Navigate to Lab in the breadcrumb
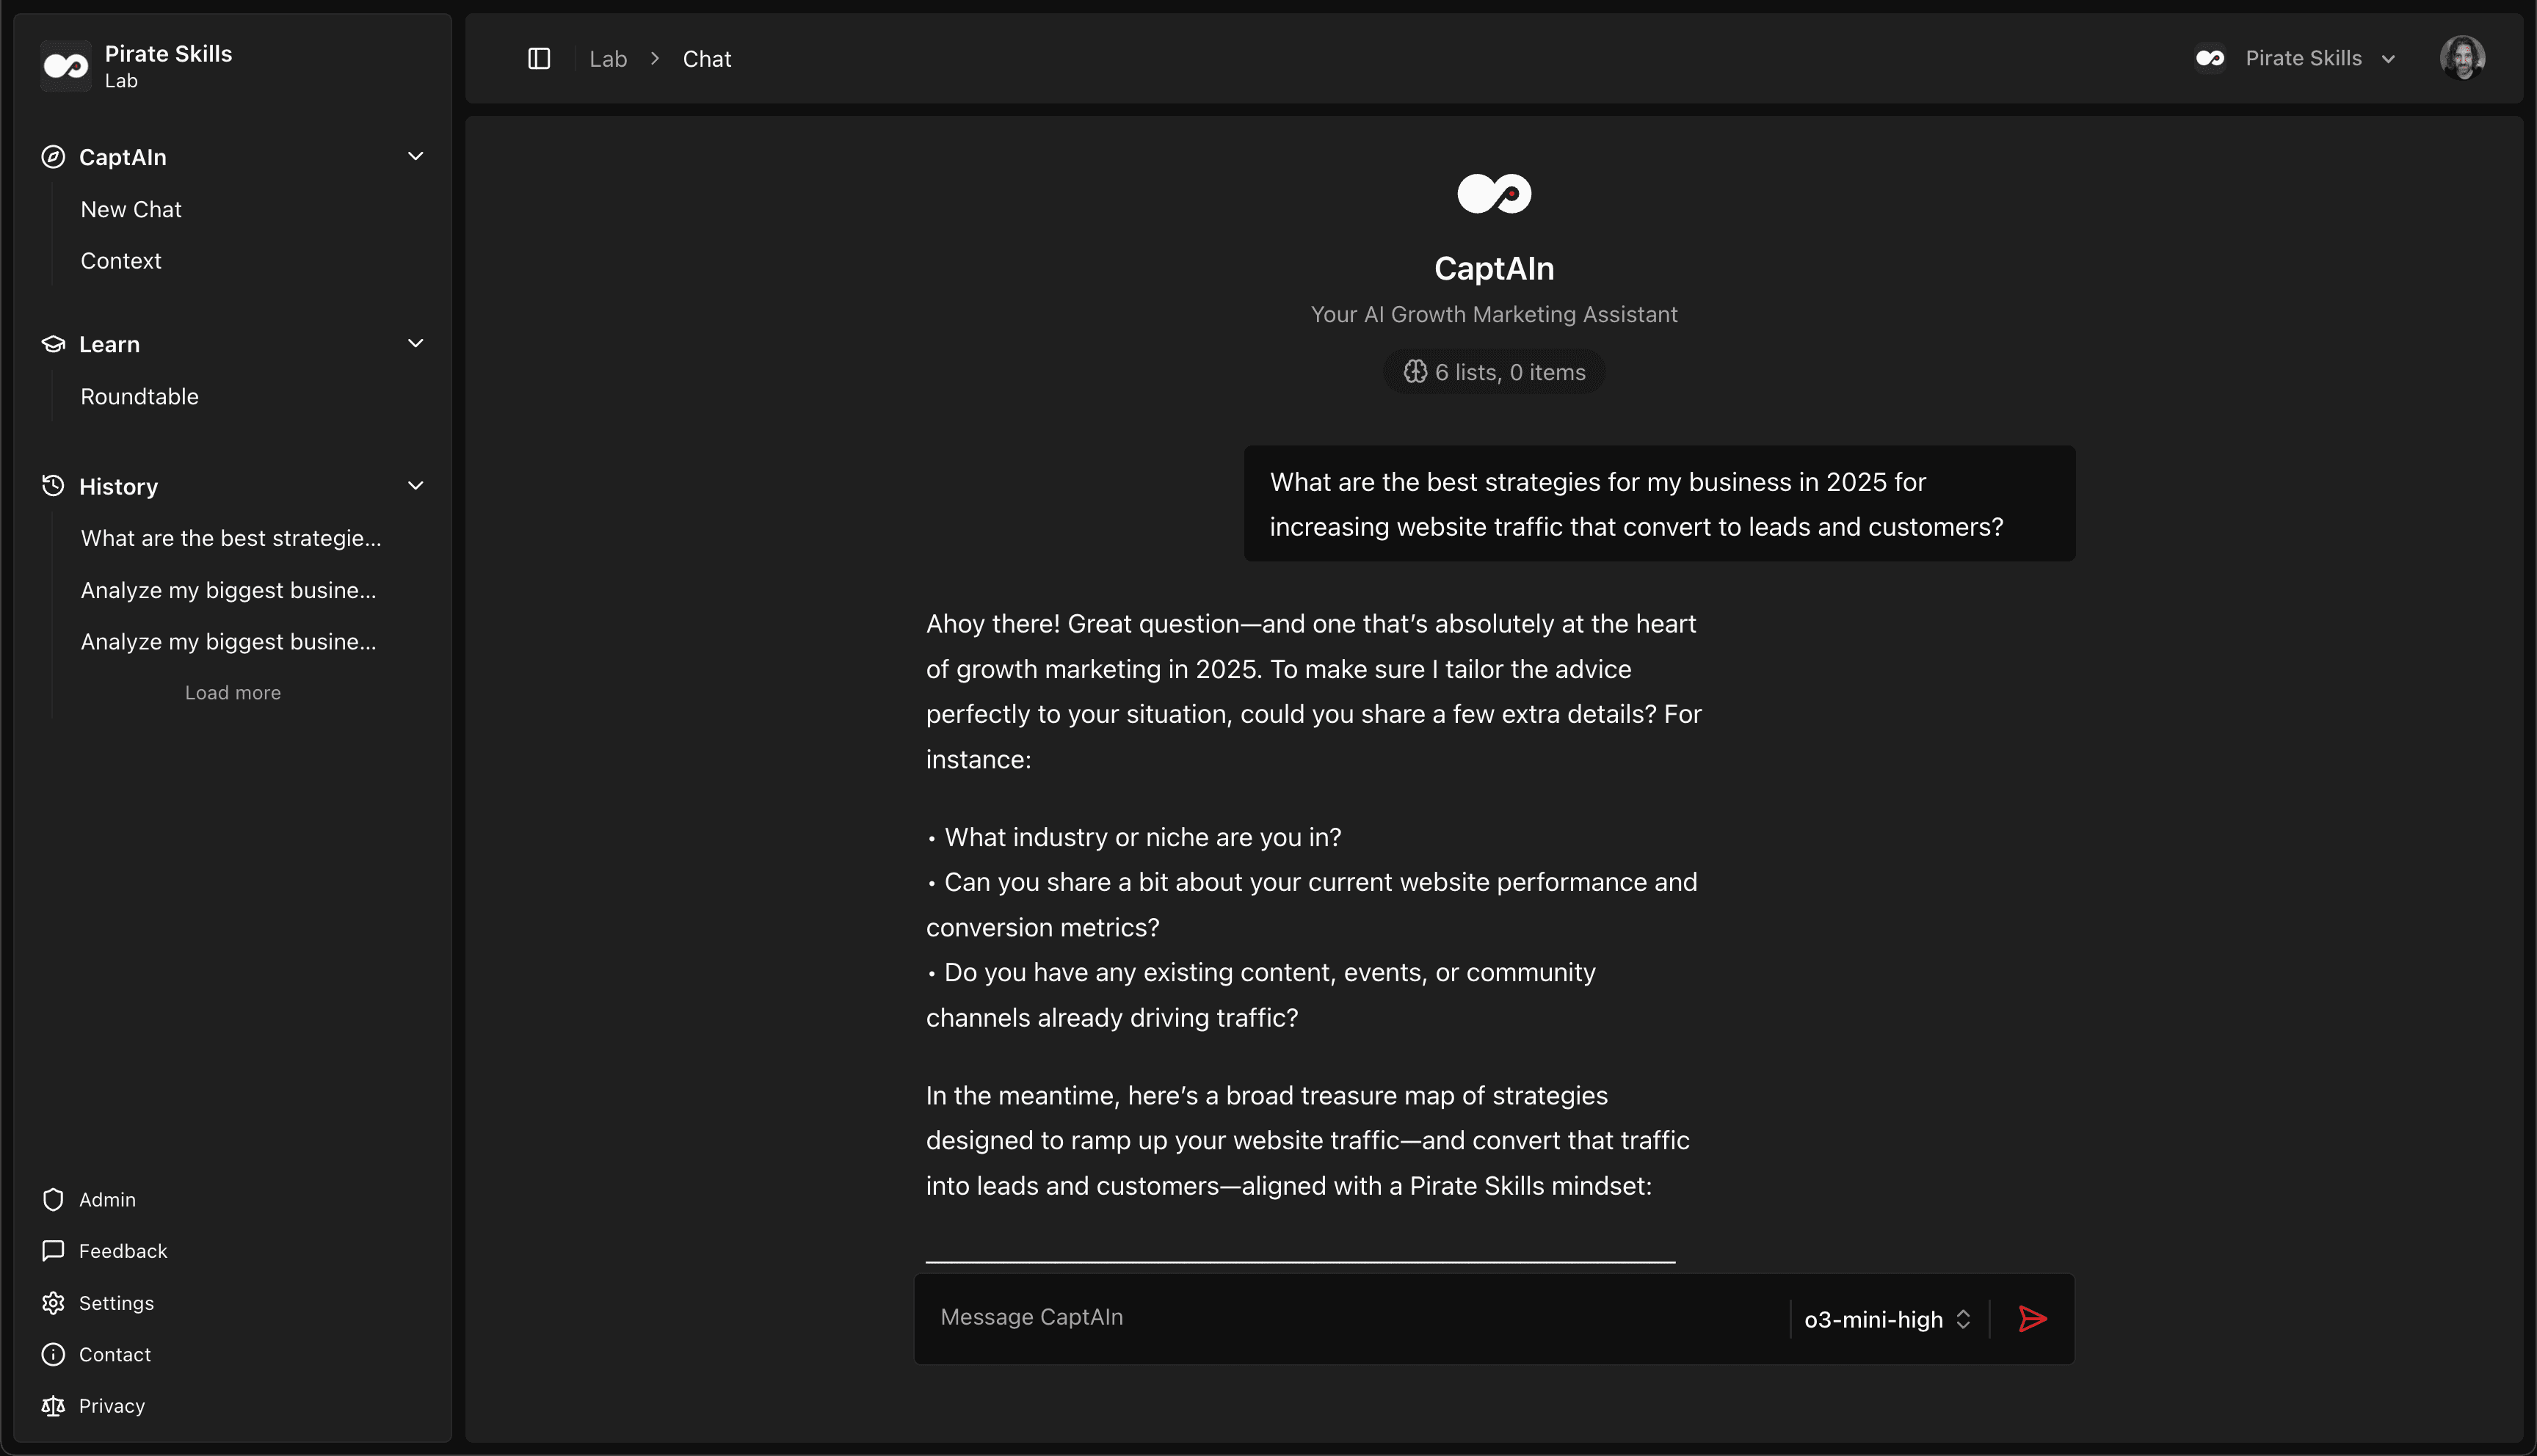Viewport: 2537px width, 1456px height. coord(608,58)
